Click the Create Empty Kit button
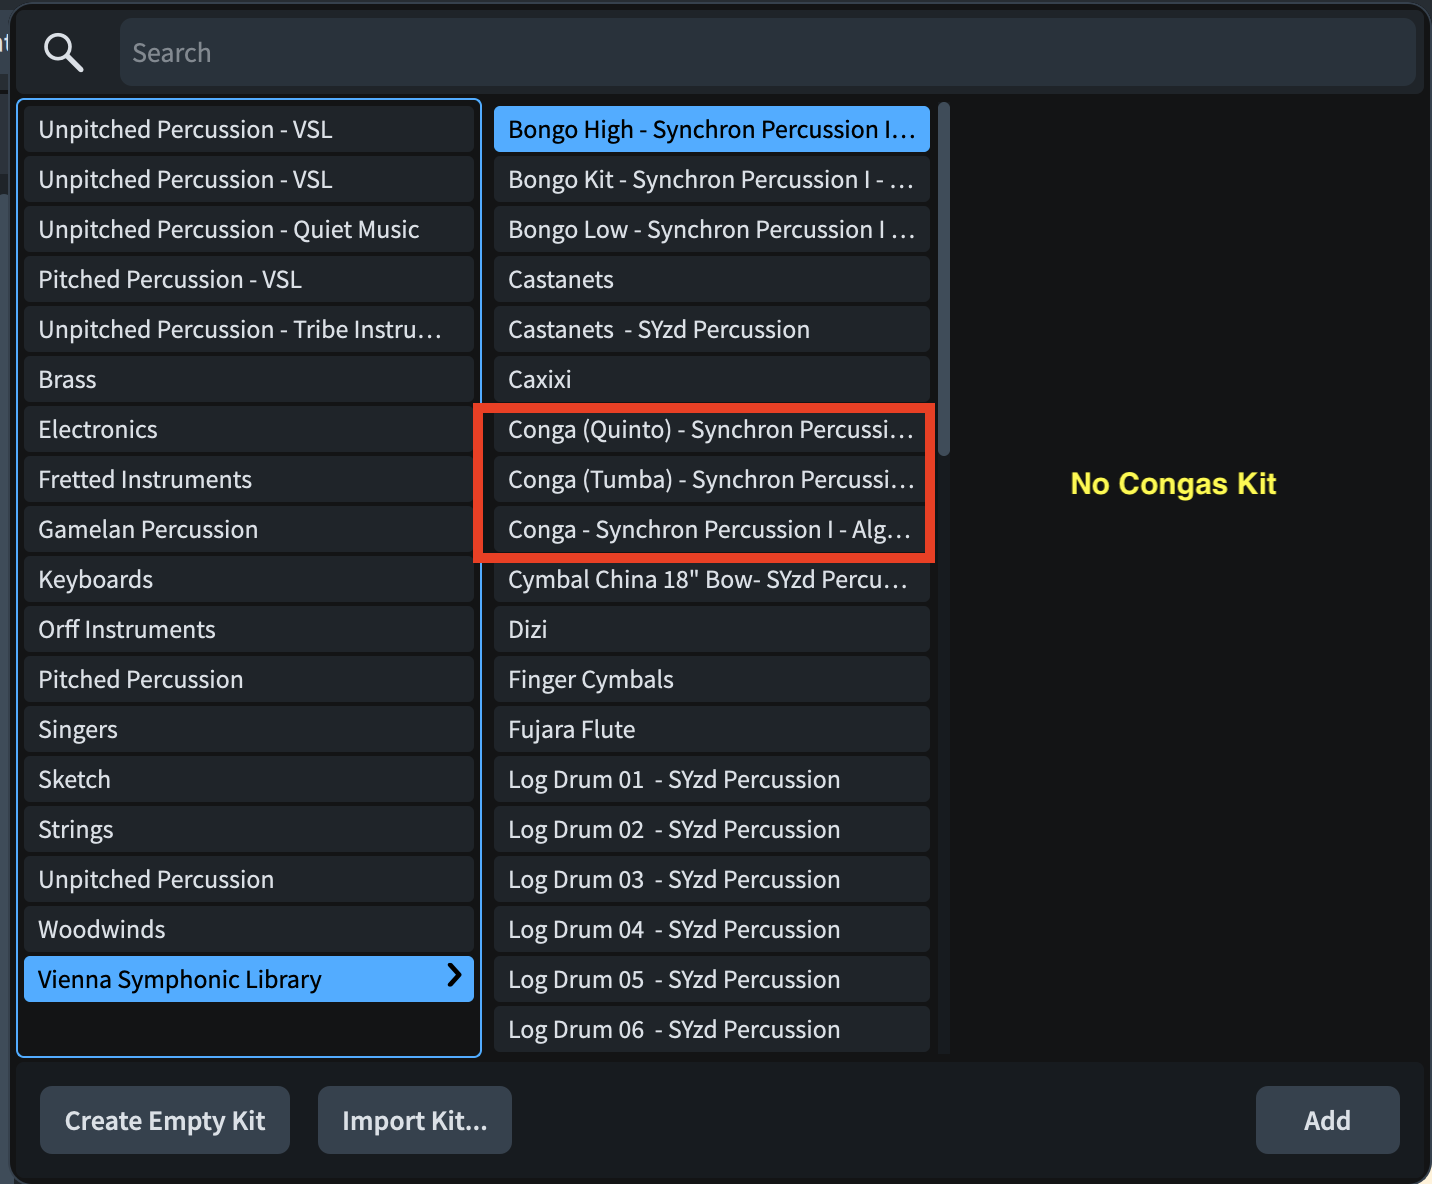The width and height of the screenshot is (1432, 1184). 165,1120
